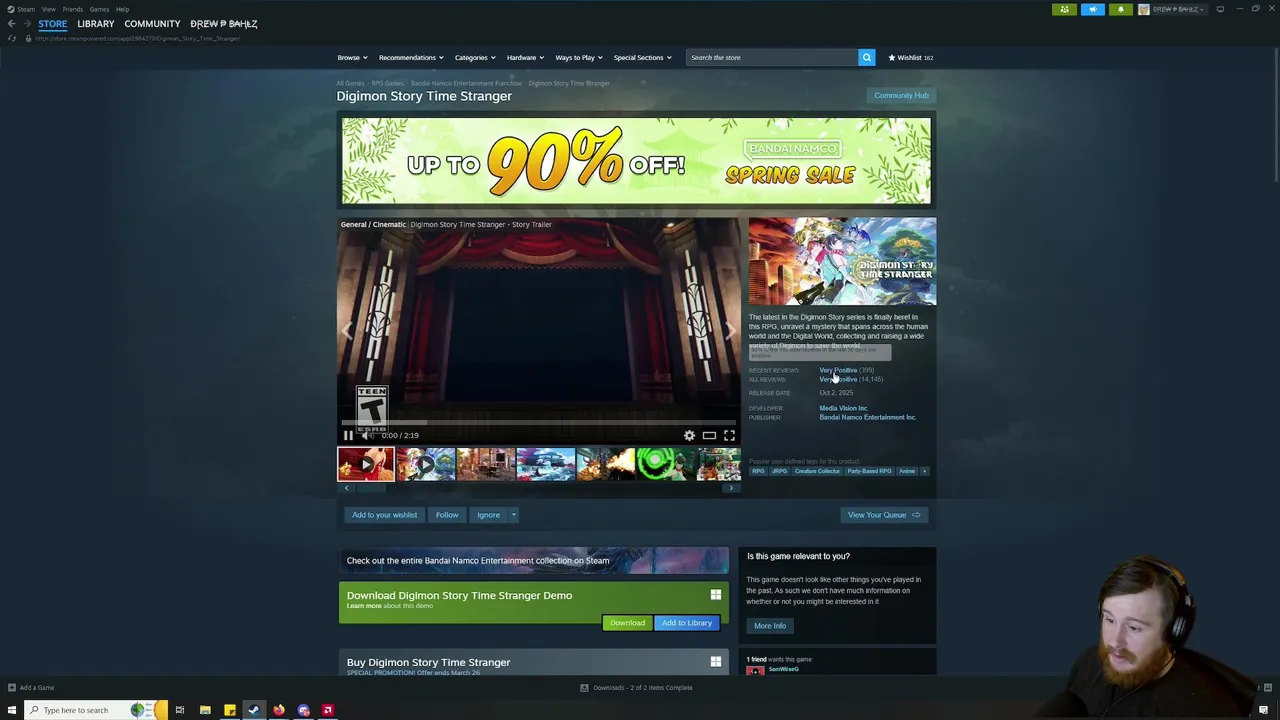Open the STORE tab

pos(53,24)
